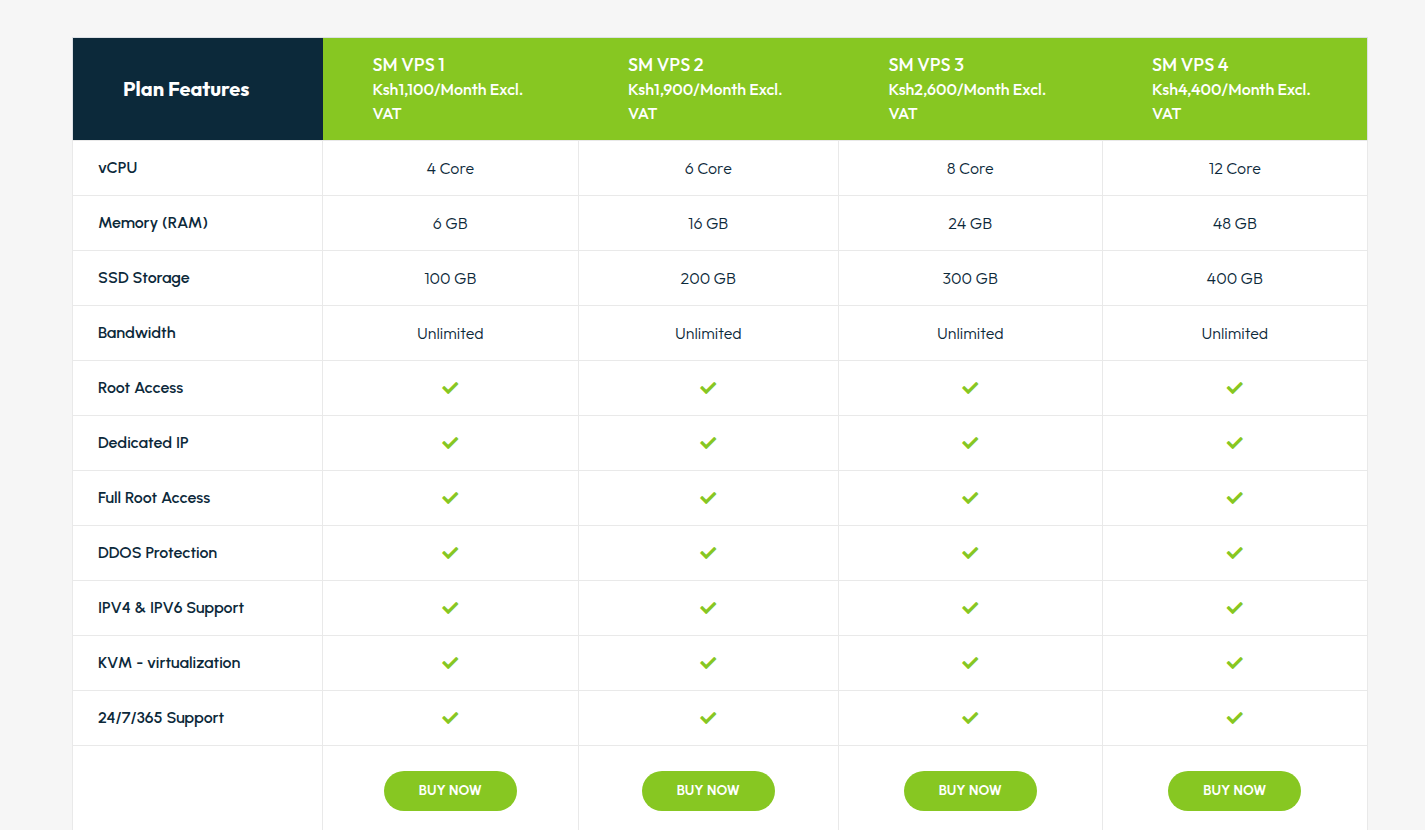Select the 200 GB storage value
The height and width of the screenshot is (830, 1425).
tap(708, 279)
